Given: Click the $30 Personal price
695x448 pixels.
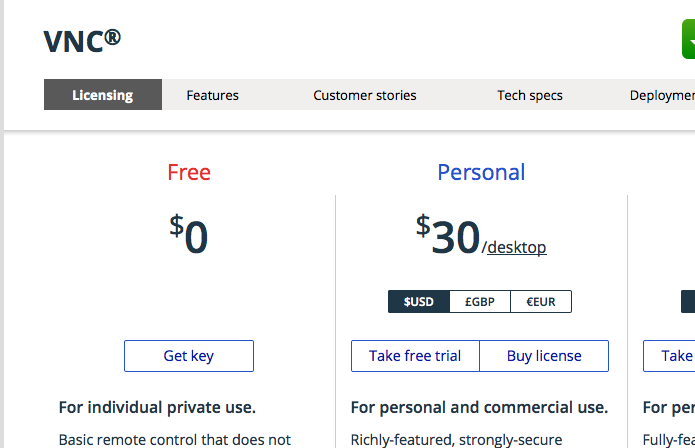Looking at the screenshot, I should coord(448,235).
